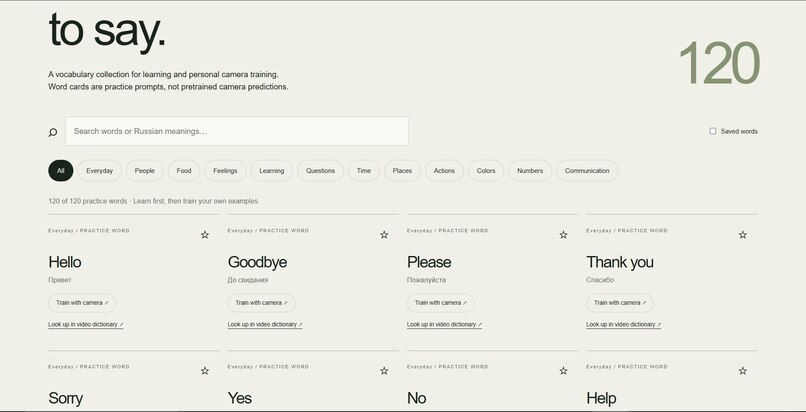Click the Russian translation До свидания
This screenshot has height=412, width=806.
248,280
